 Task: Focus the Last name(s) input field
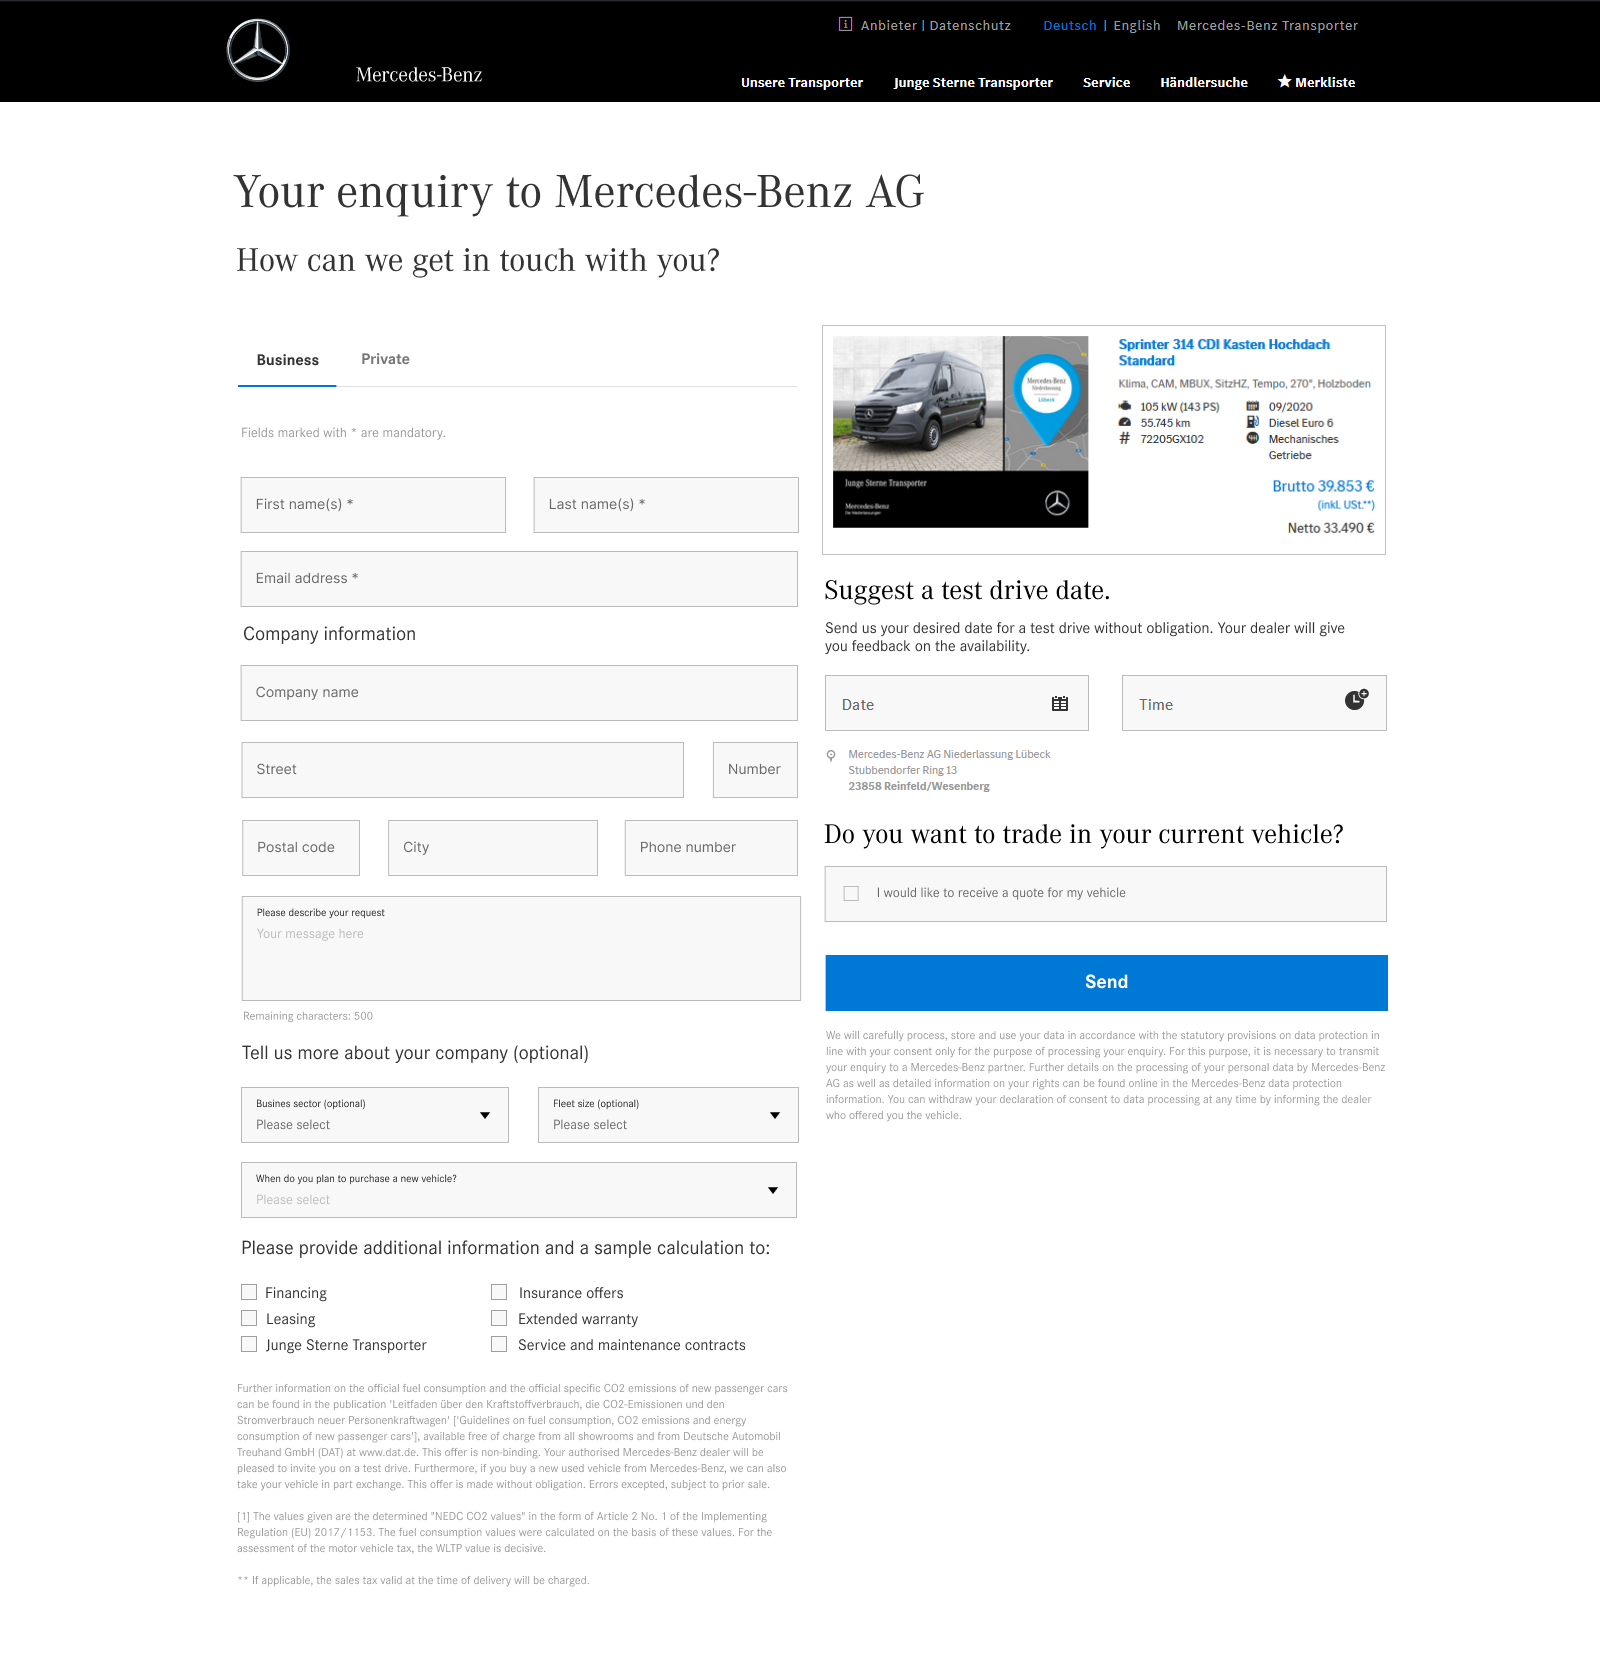coord(666,505)
